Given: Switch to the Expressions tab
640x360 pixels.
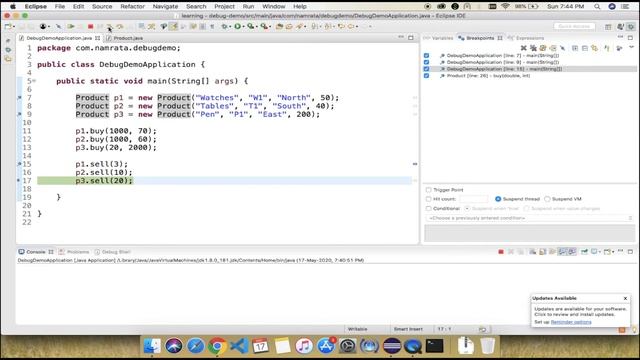Looking at the screenshot, I should point(526,38).
